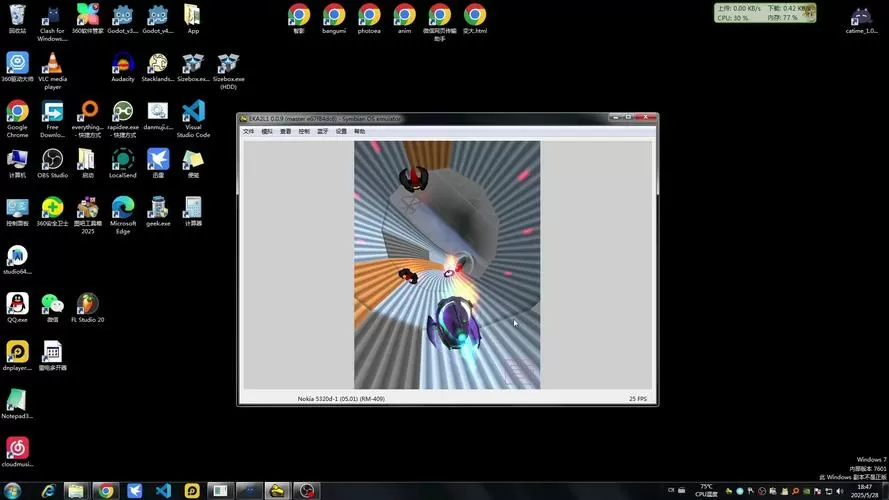Image resolution: width=889 pixels, height=500 pixels.
Task: Select the Audacity desktop icon
Action: (x=122, y=67)
